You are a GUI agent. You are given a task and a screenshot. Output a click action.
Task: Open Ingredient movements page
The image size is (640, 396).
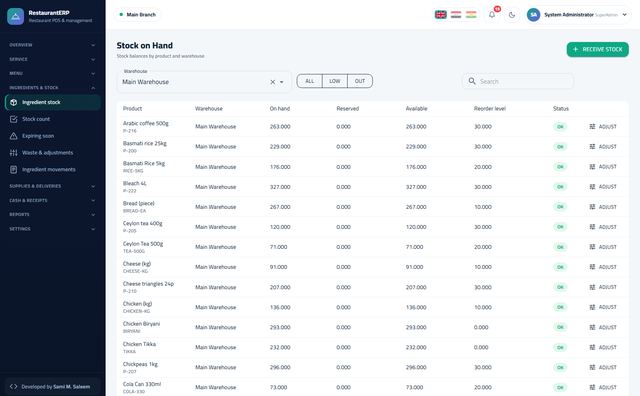click(x=53, y=169)
